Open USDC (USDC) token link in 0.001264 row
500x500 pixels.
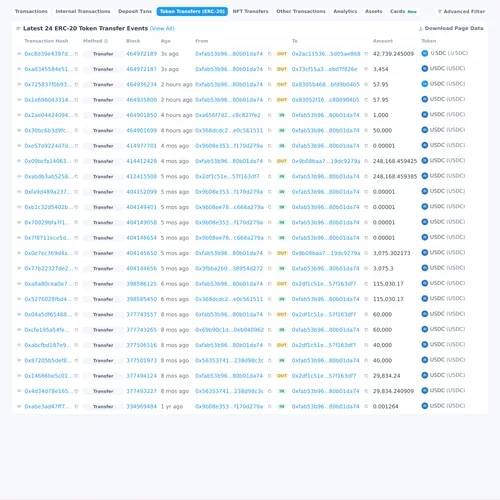(x=447, y=406)
